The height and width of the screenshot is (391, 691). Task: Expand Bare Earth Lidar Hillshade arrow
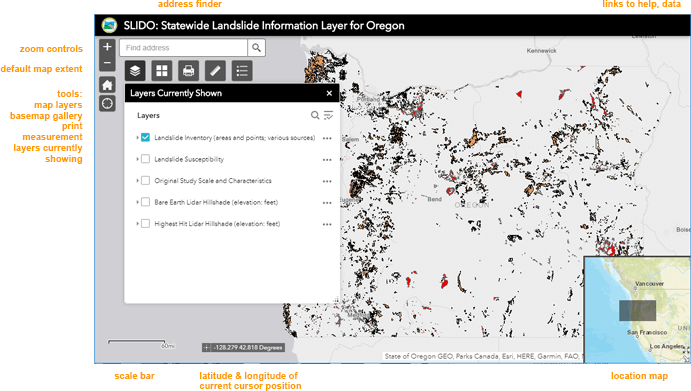pyautogui.click(x=137, y=202)
